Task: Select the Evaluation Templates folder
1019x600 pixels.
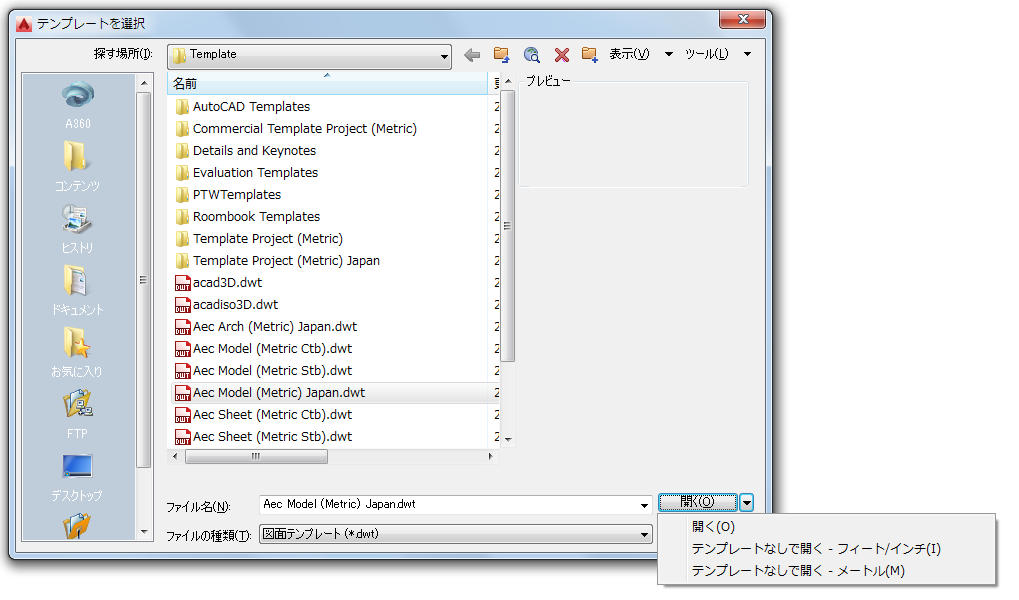Action: click(x=255, y=173)
